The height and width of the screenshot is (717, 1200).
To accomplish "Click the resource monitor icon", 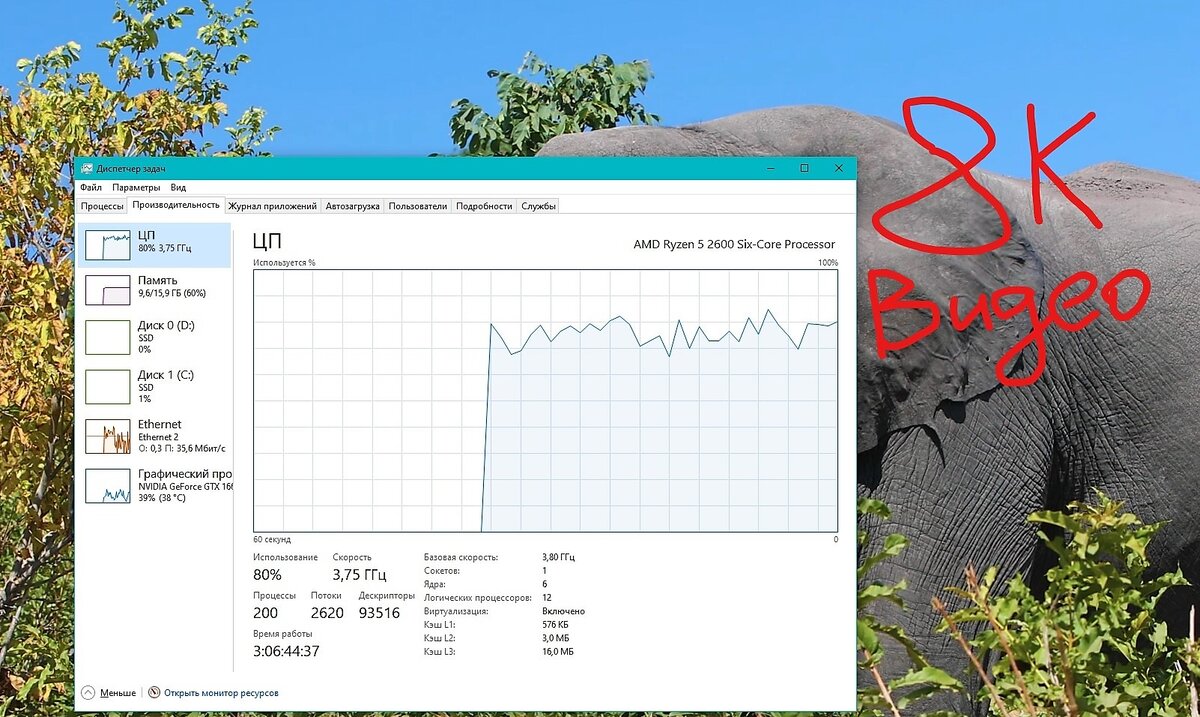I will tap(154, 692).
